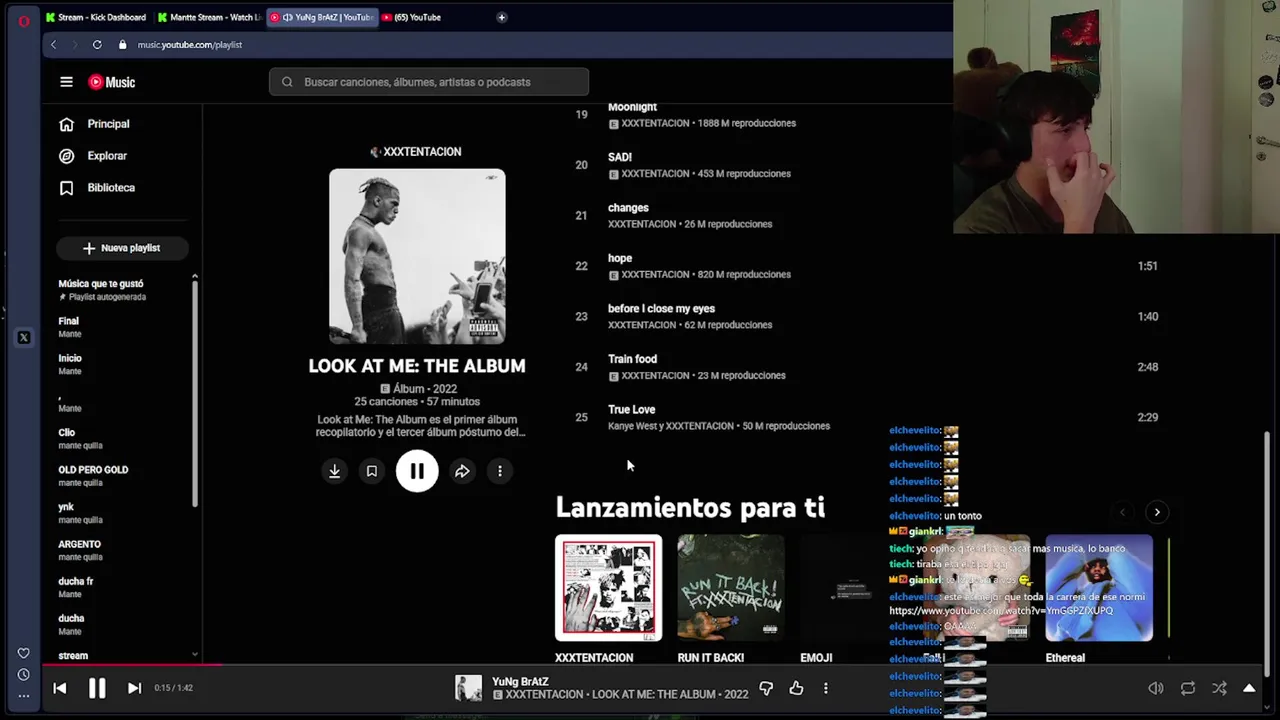Create a playlist with Nueva playlist
The image size is (1280, 720).
pos(122,248)
